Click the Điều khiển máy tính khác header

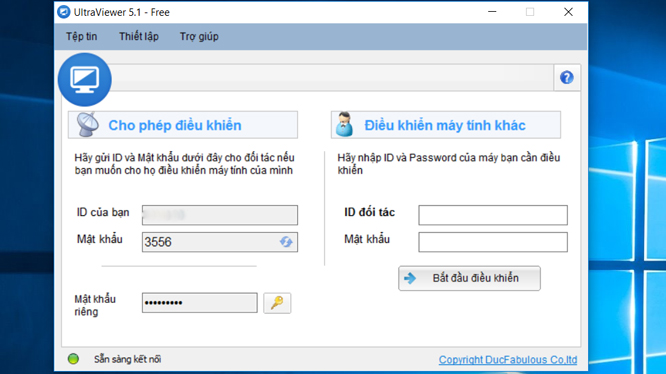tap(446, 125)
